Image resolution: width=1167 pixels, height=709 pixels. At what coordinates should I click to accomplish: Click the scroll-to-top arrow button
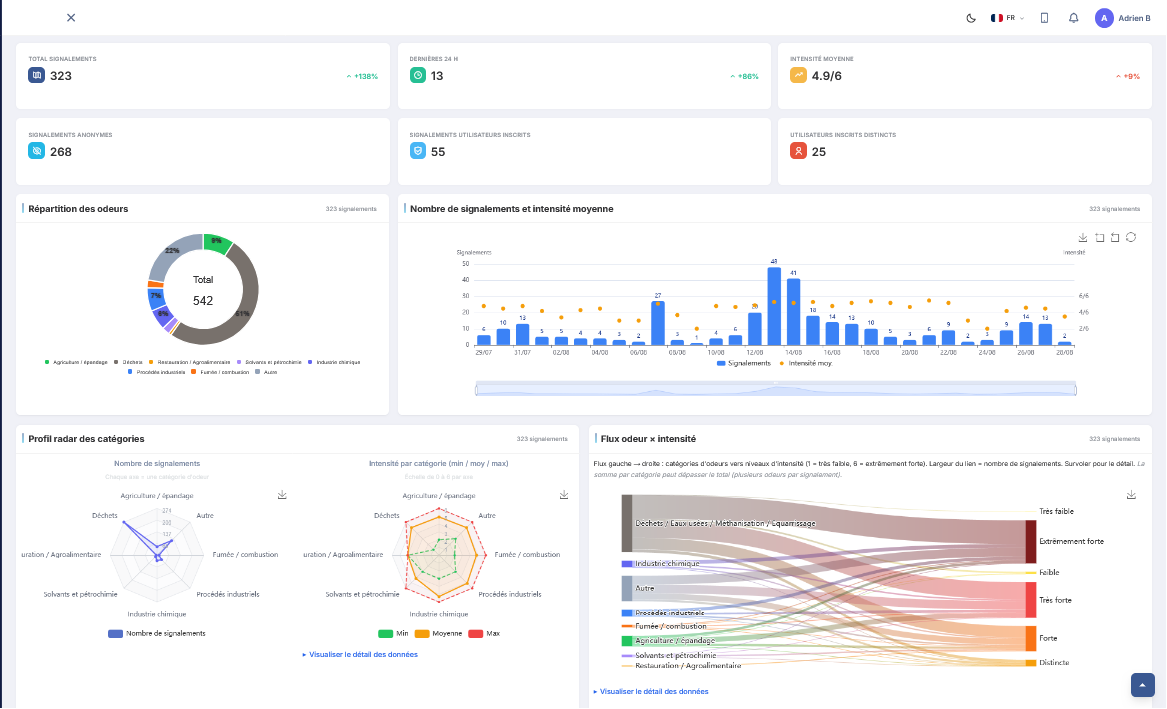click(1142, 684)
